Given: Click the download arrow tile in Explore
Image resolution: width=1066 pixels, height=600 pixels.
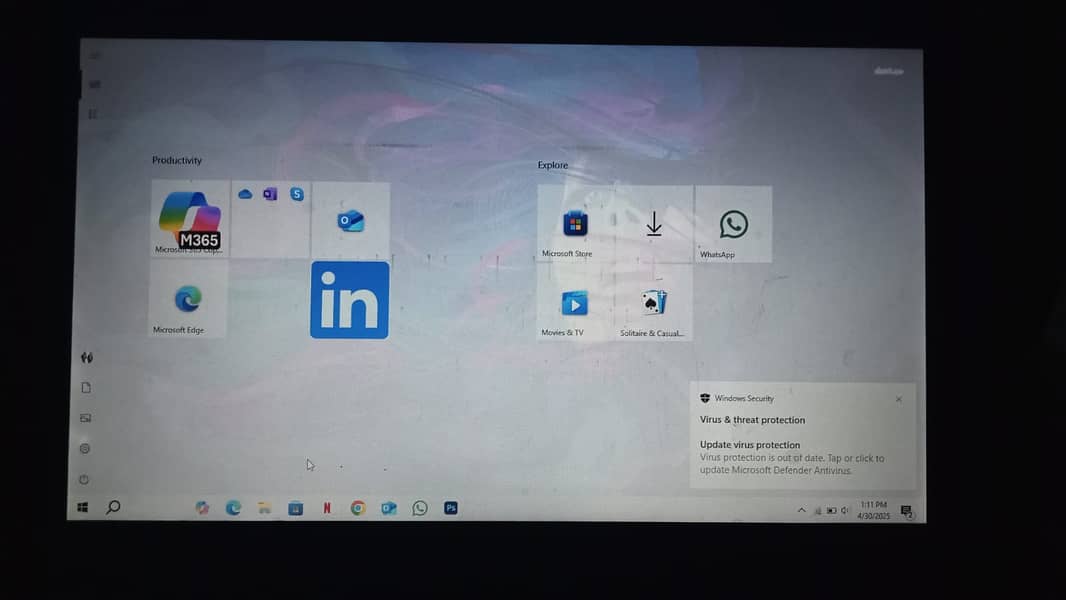Looking at the screenshot, I should (654, 224).
